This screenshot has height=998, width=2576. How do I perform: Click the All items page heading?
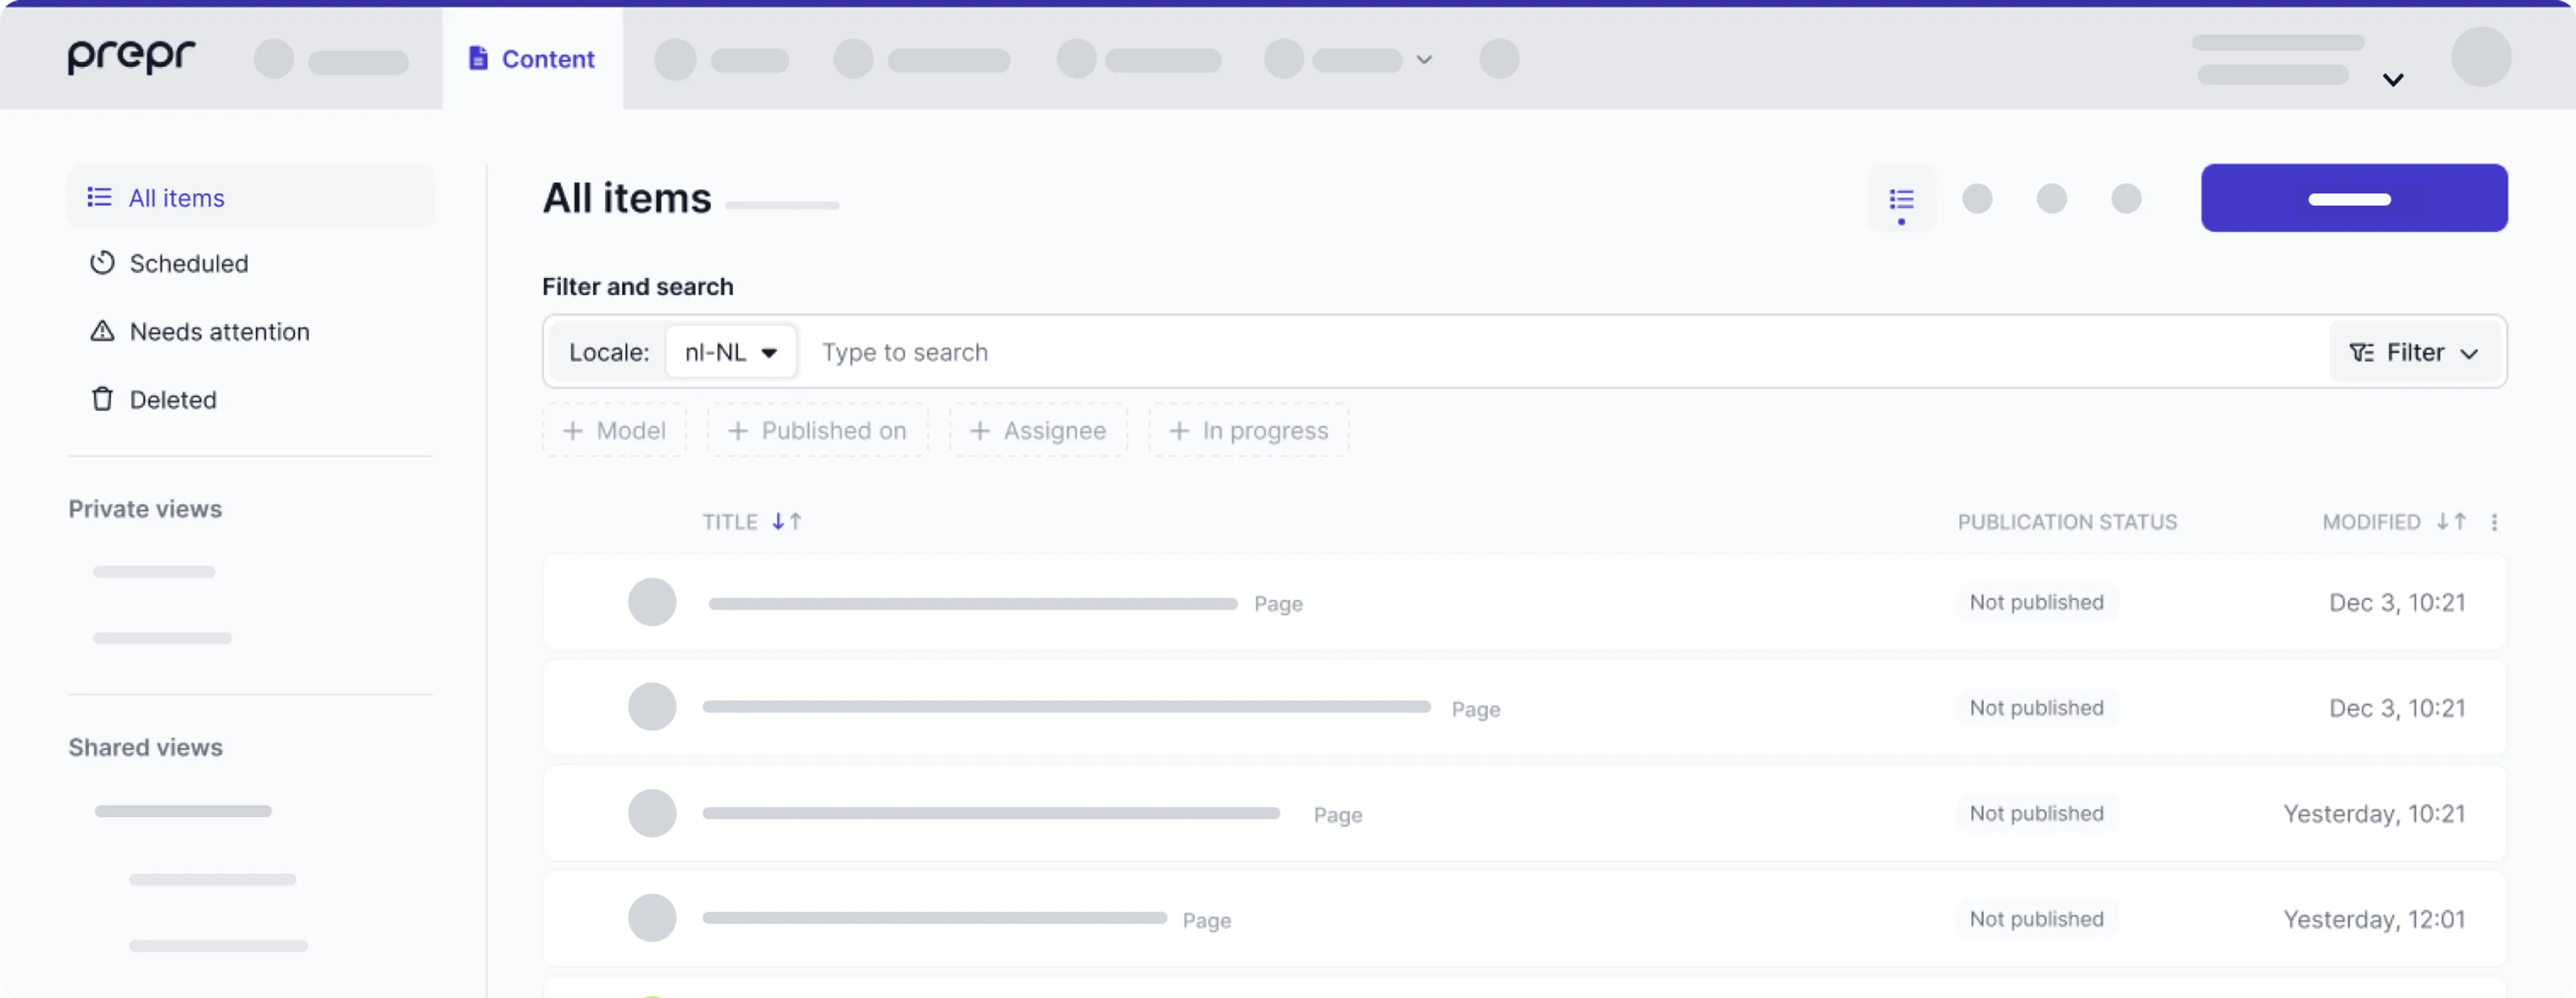pyautogui.click(x=627, y=198)
